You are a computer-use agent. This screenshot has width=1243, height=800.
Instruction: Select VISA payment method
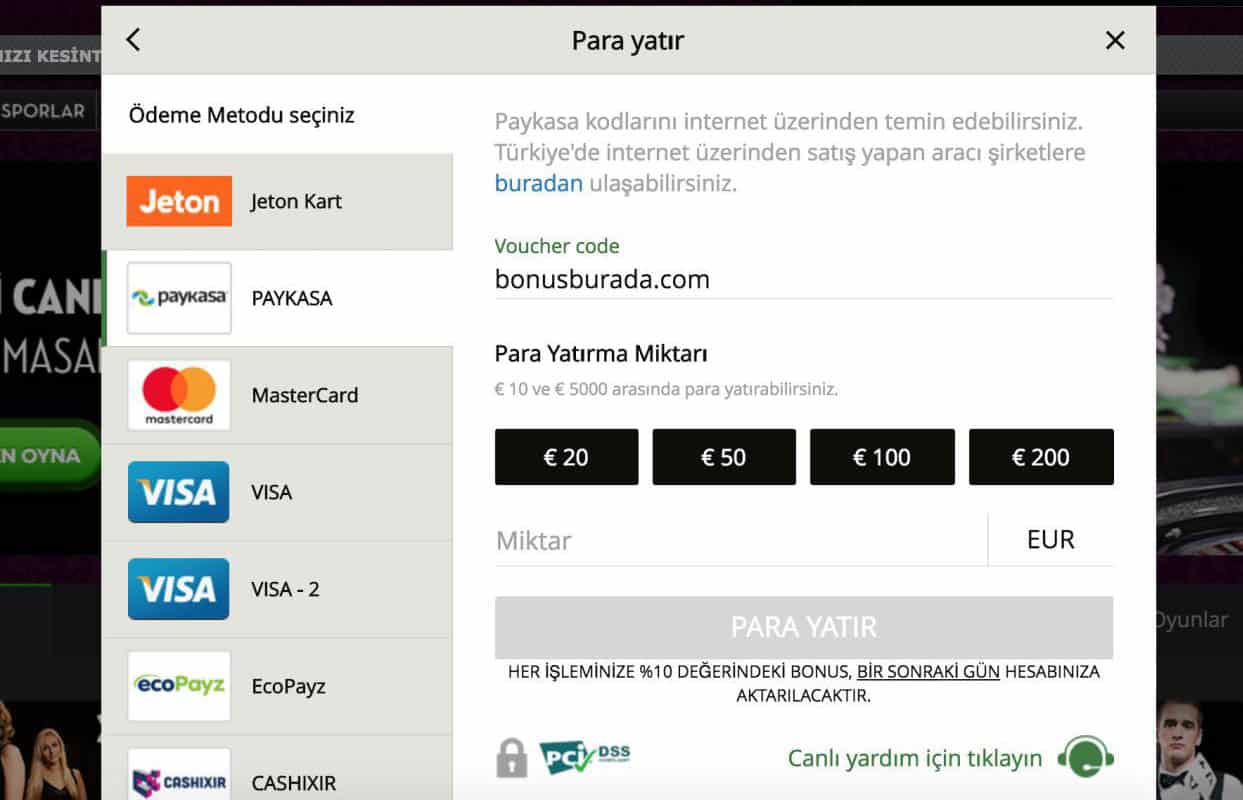(x=277, y=492)
